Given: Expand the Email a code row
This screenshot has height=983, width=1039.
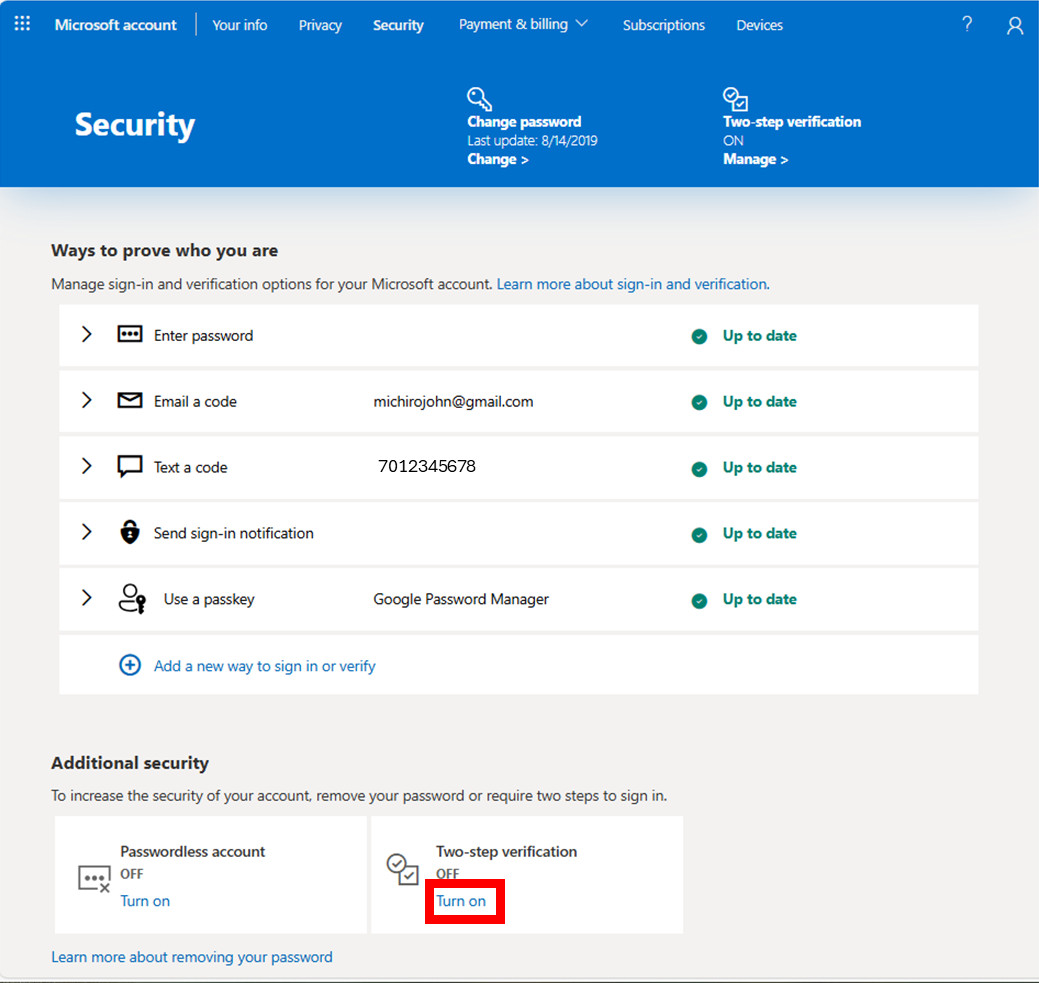Looking at the screenshot, I should [86, 400].
